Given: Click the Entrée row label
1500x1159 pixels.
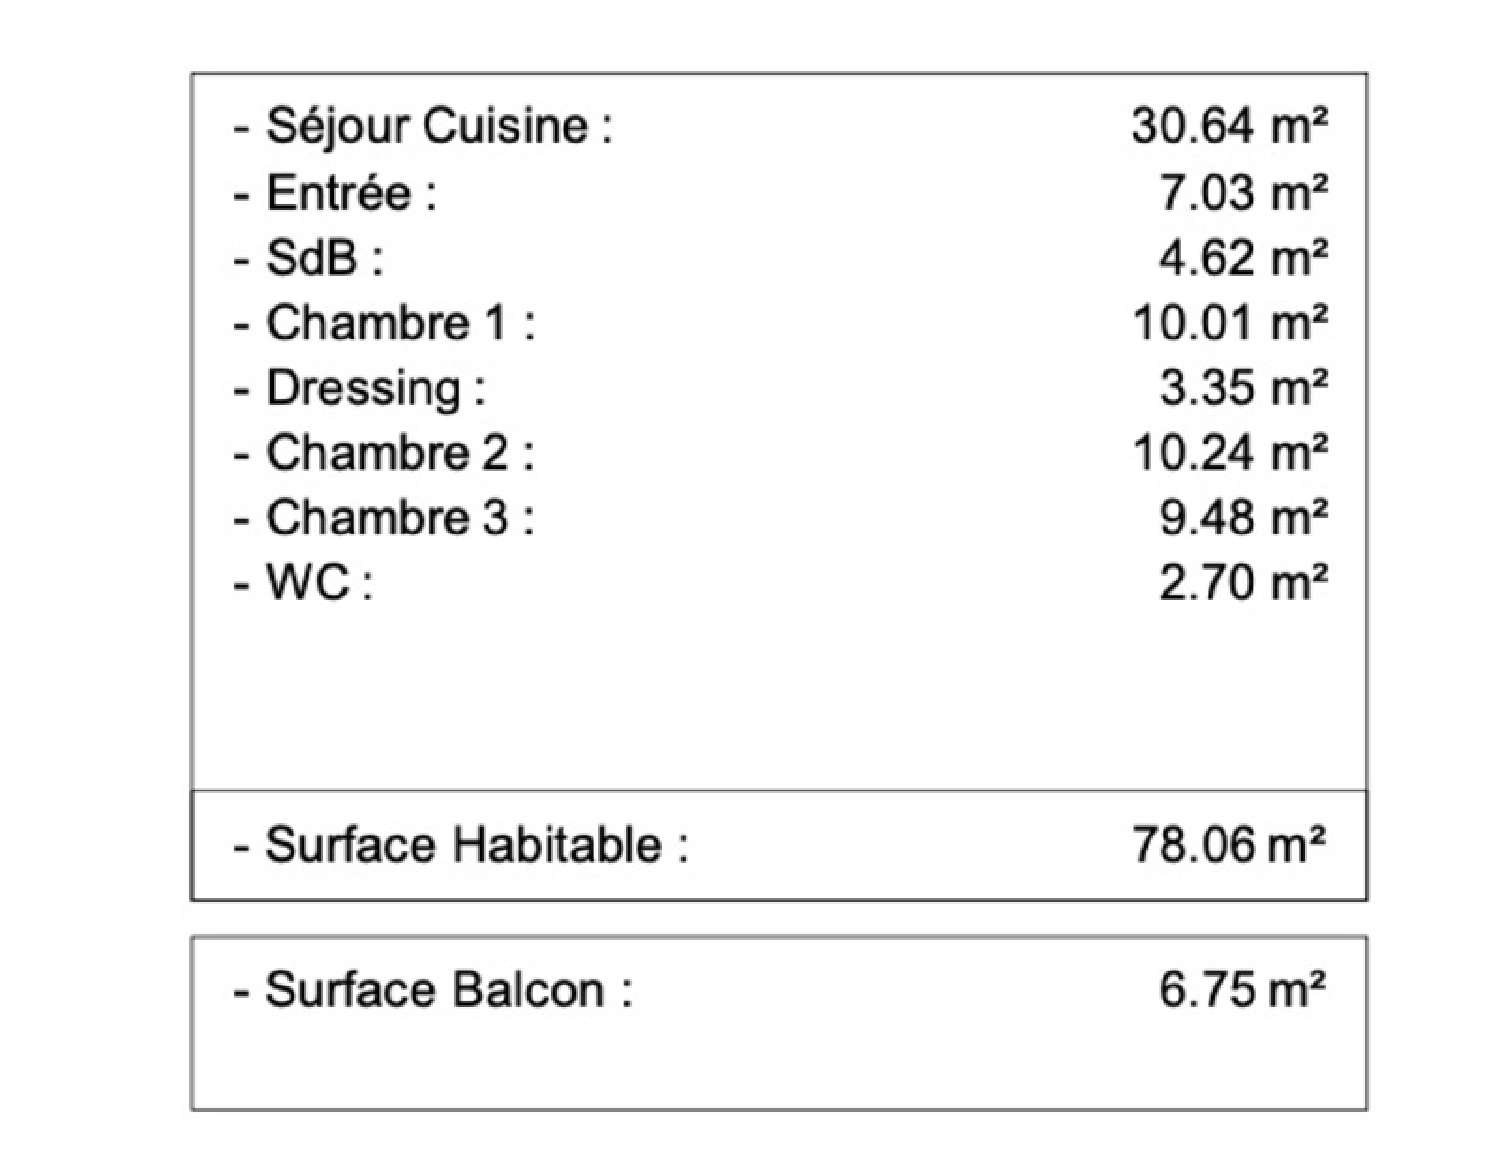Looking at the screenshot, I should click(x=336, y=193).
